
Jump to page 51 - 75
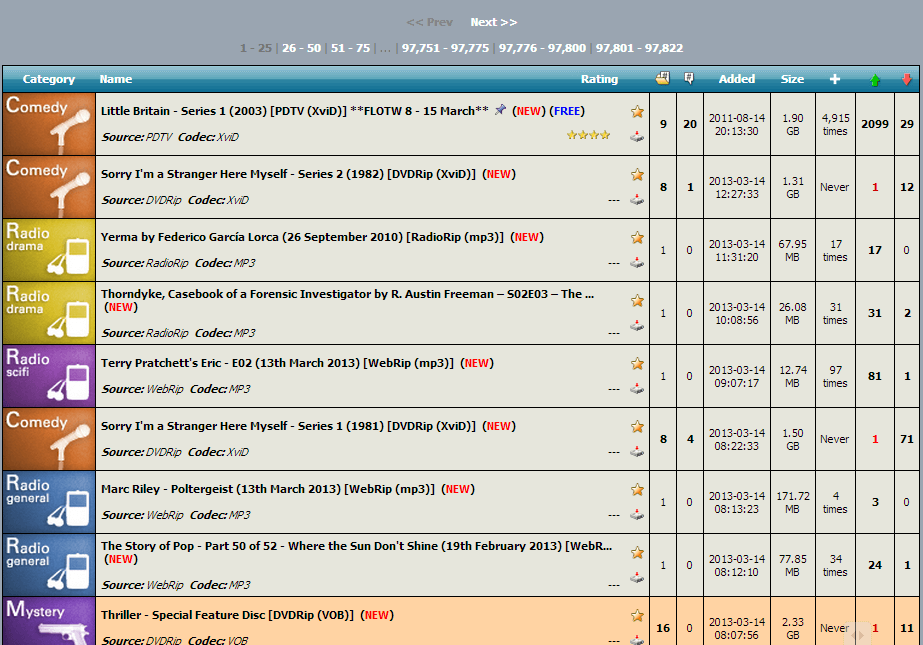coord(350,48)
